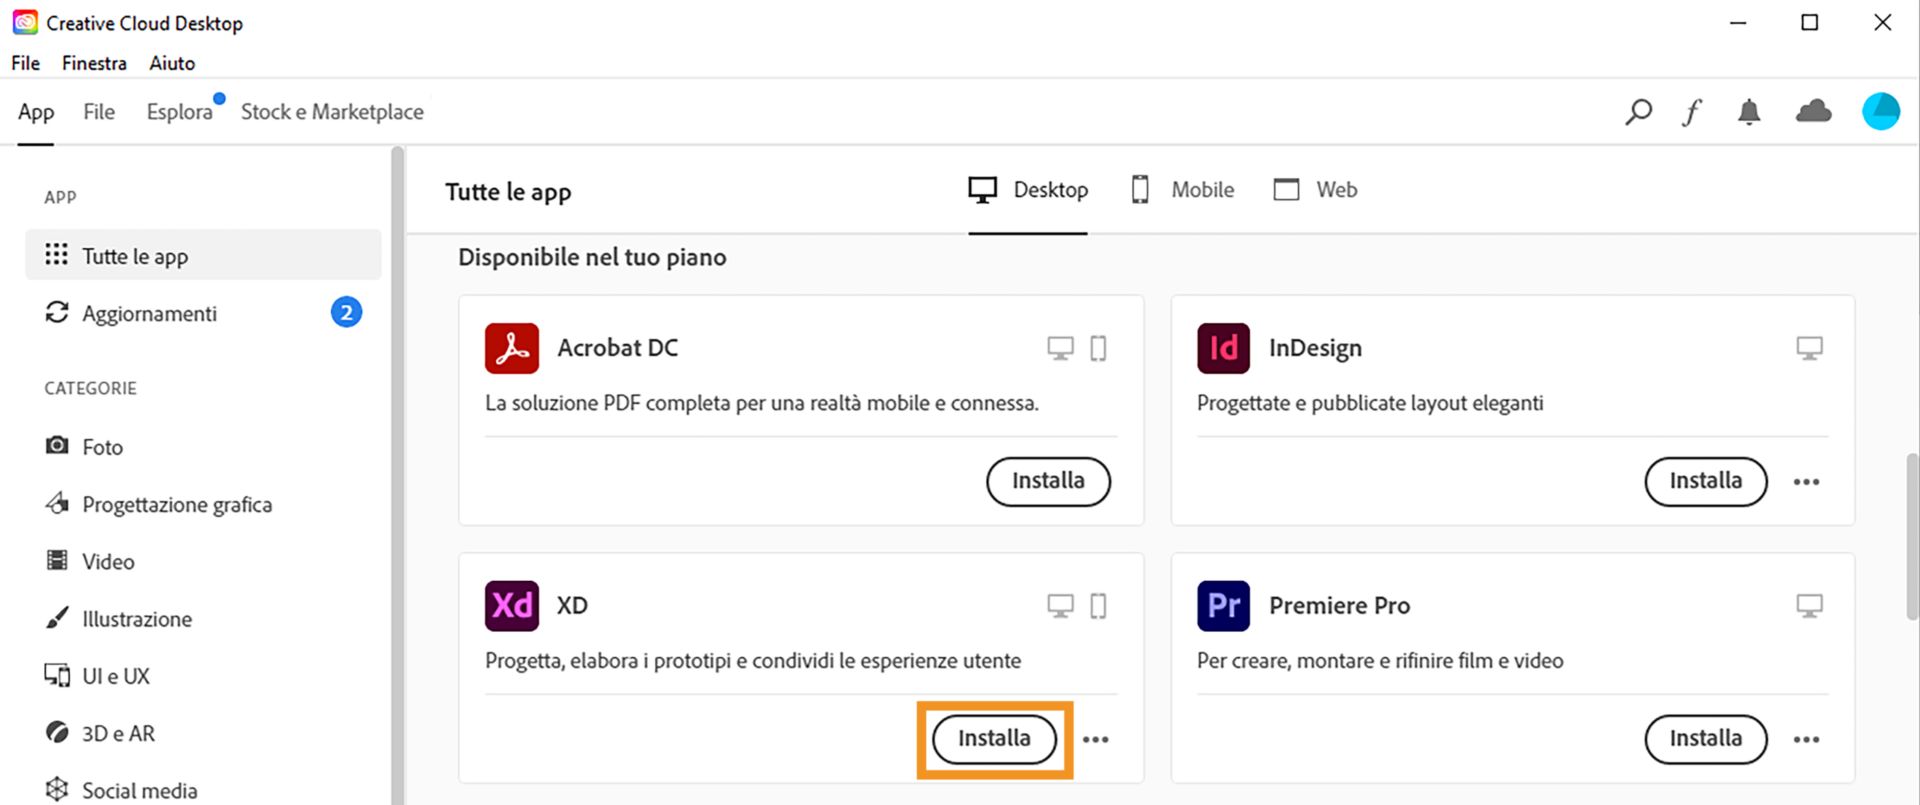The width and height of the screenshot is (1920, 805).
Task: Open the notifications bell
Action: tap(1749, 112)
